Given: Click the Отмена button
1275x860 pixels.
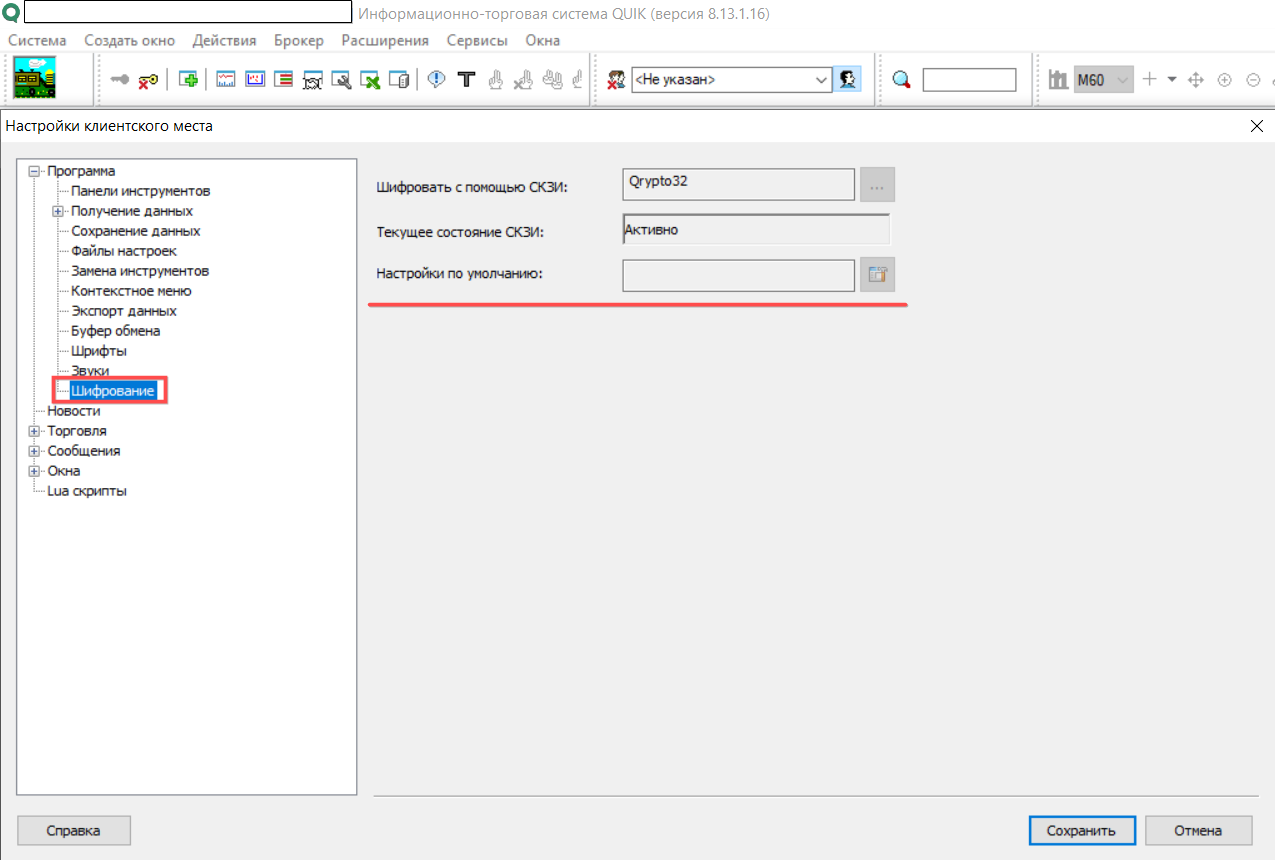Looking at the screenshot, I should [1198, 830].
